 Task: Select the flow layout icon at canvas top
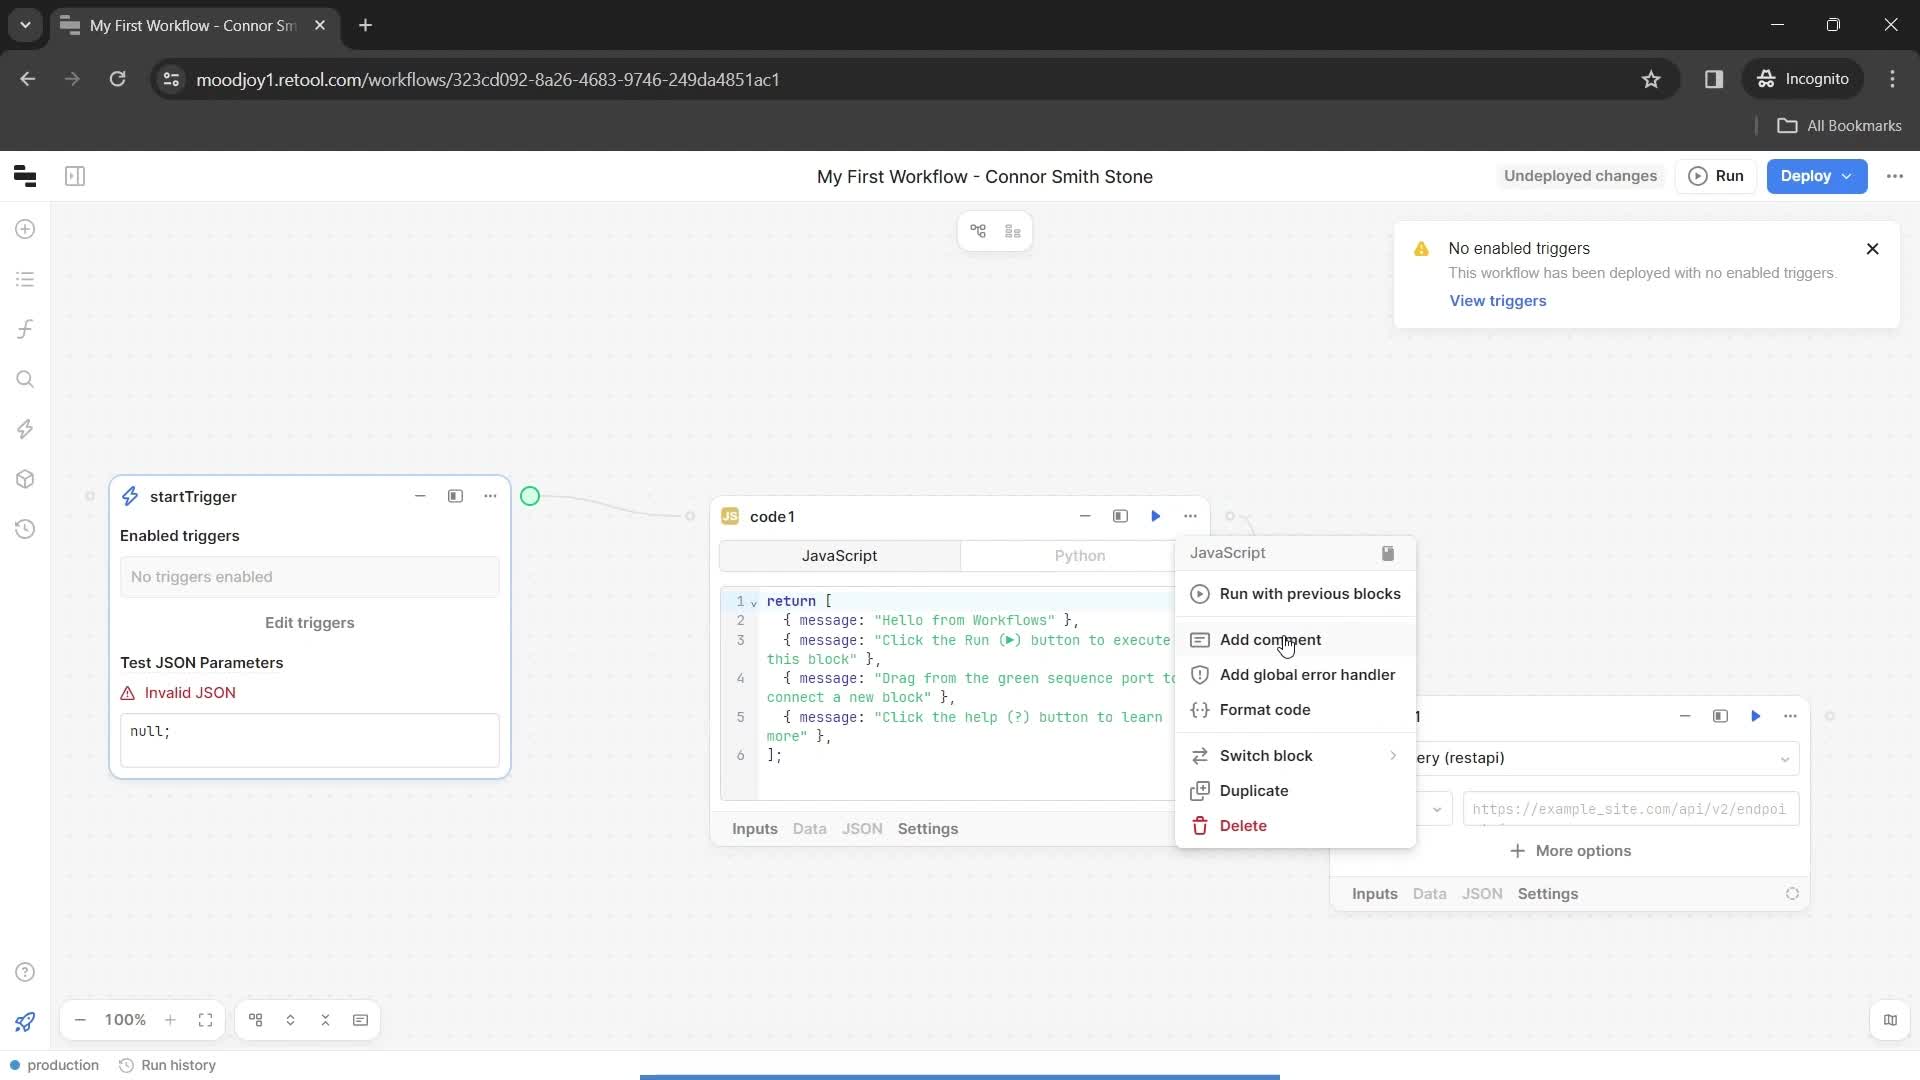pyautogui.click(x=978, y=232)
